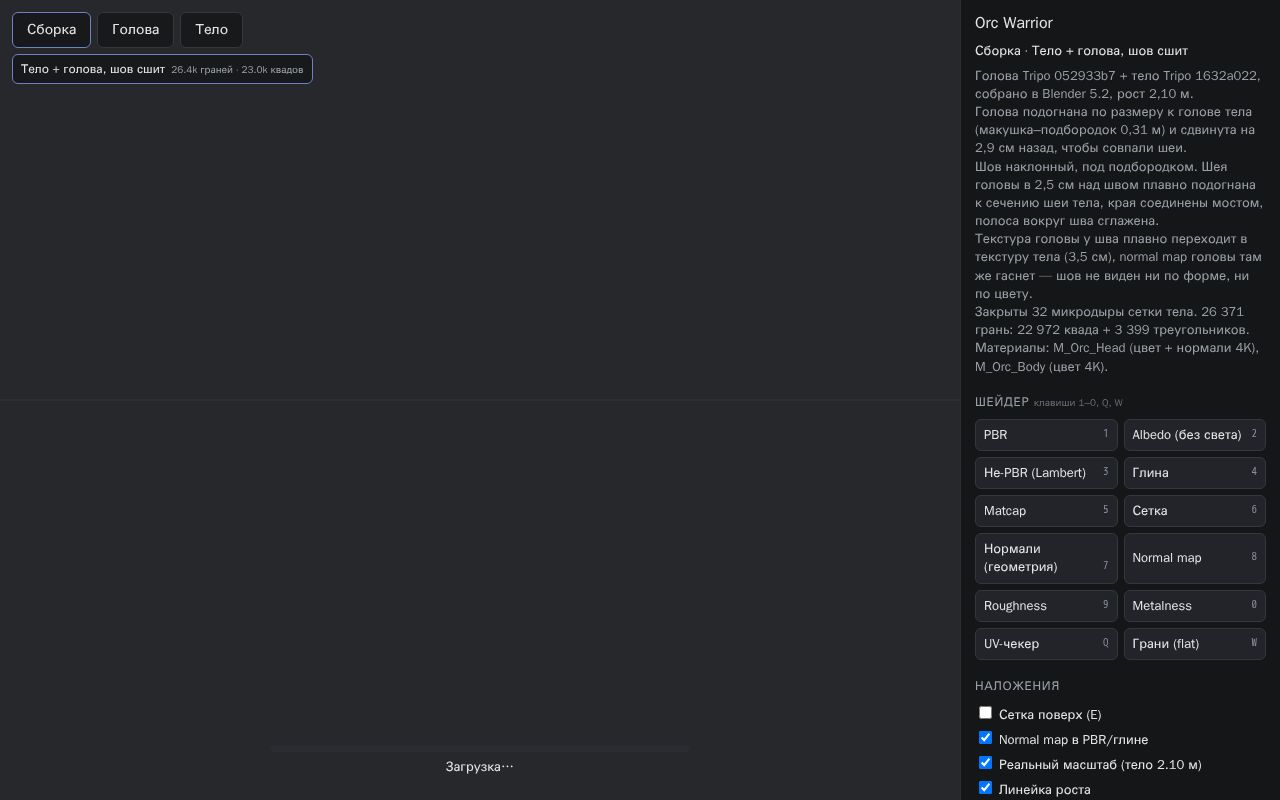The height and width of the screenshot is (800, 1280).
Task: Enable the Сетка shader mode
Action: 1195,511
